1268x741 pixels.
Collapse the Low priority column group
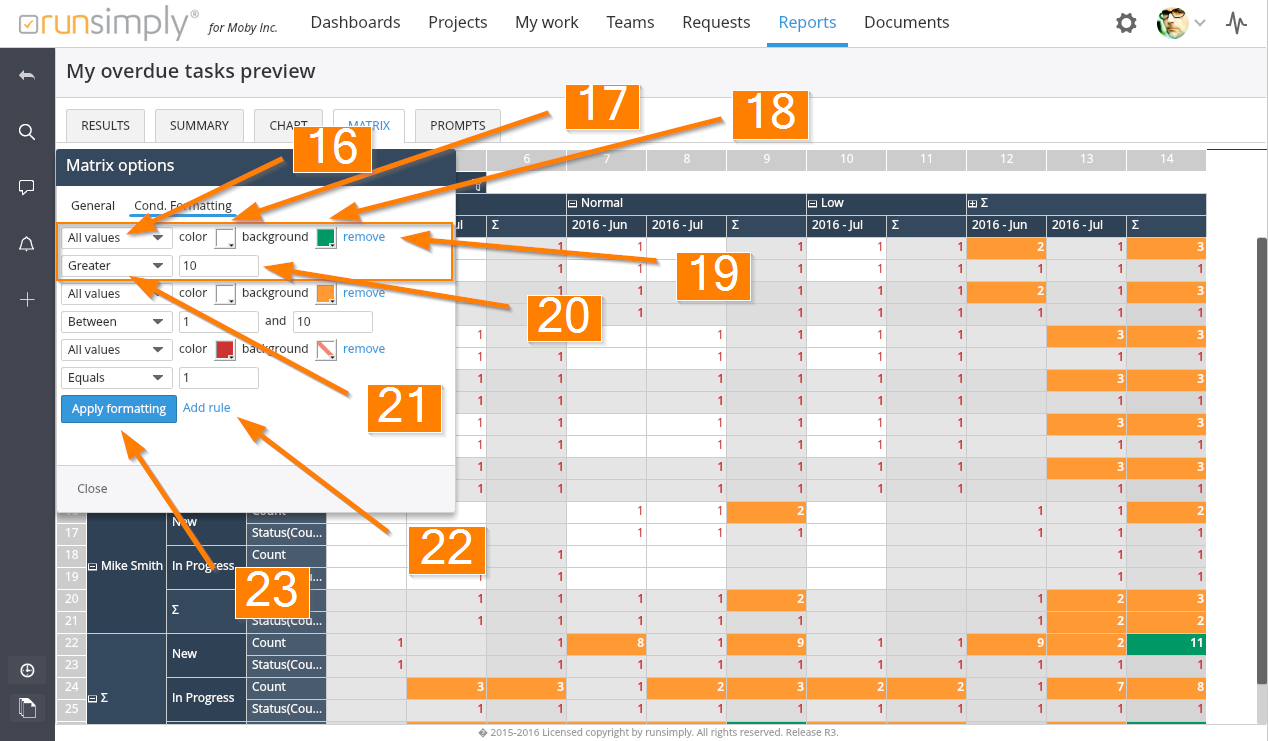pos(812,203)
